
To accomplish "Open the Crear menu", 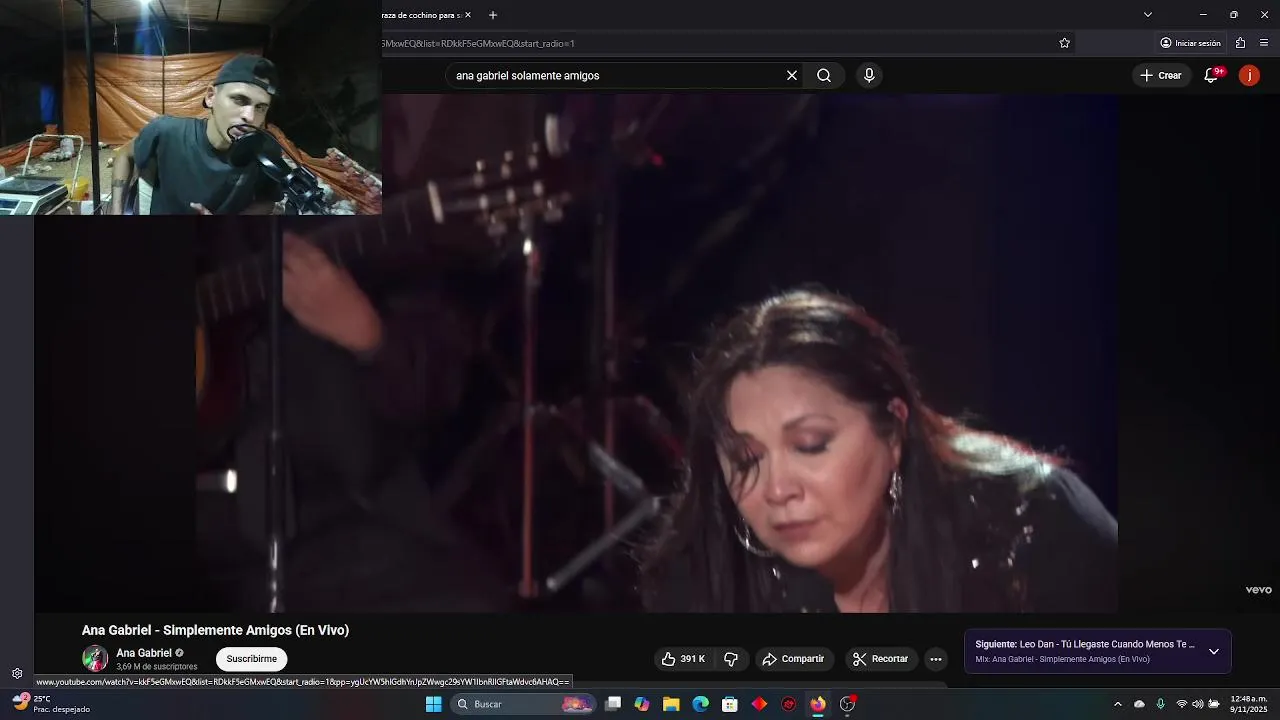I will click(1161, 75).
